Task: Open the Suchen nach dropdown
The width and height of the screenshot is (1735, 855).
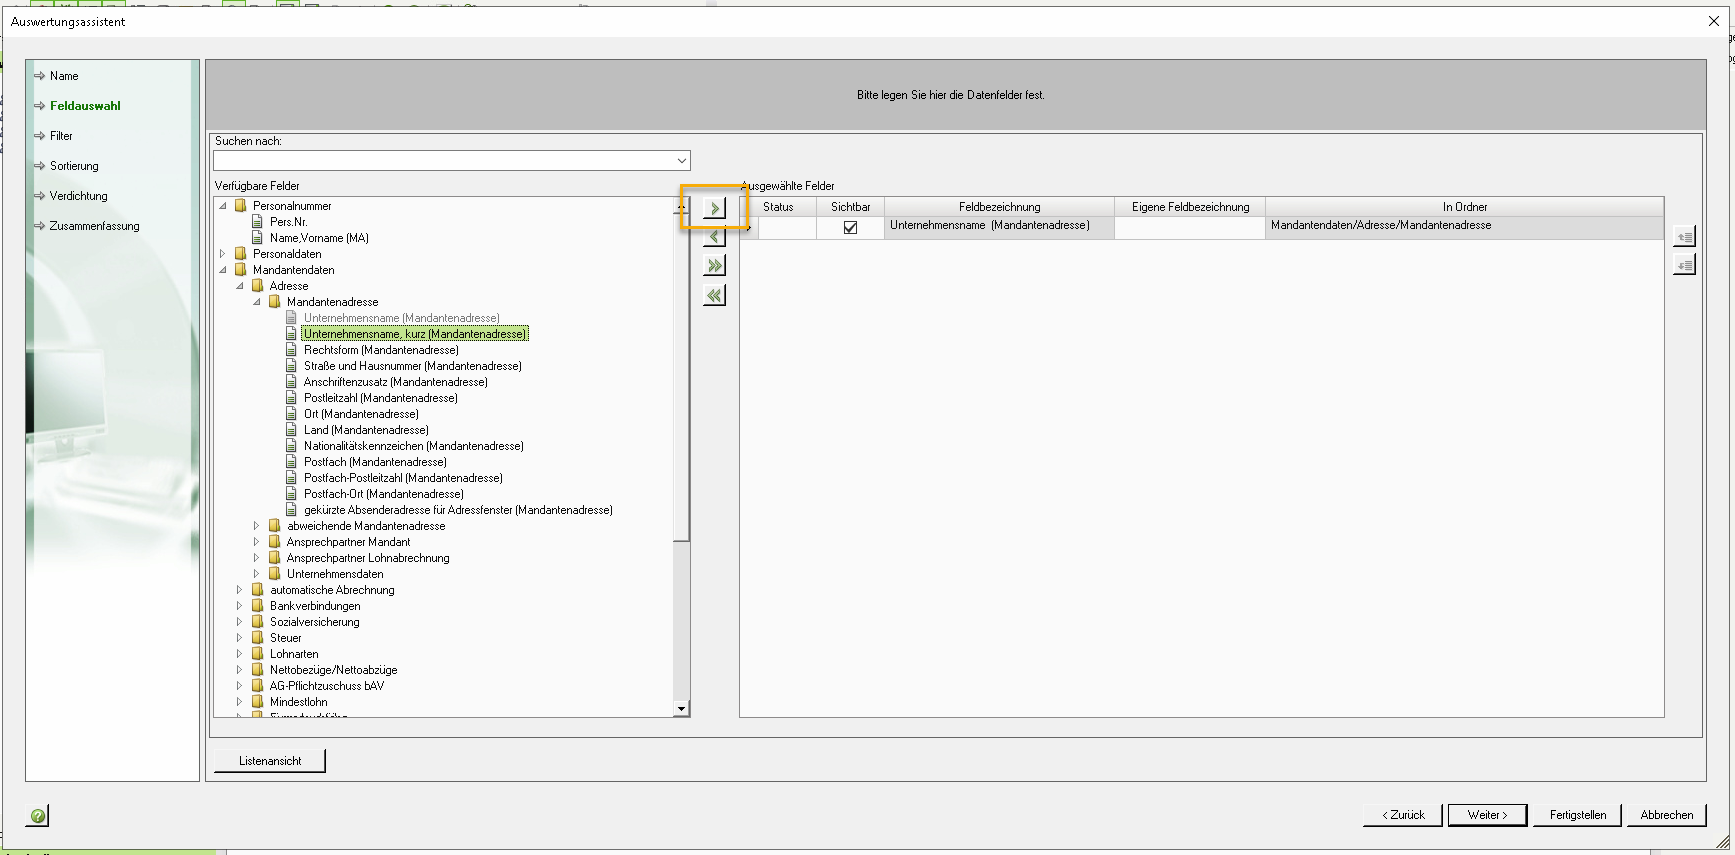Action: pos(681,161)
